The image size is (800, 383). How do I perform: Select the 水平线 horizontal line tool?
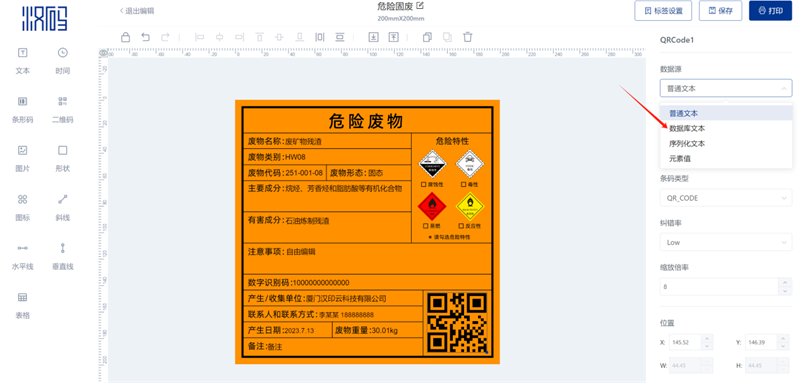22,256
